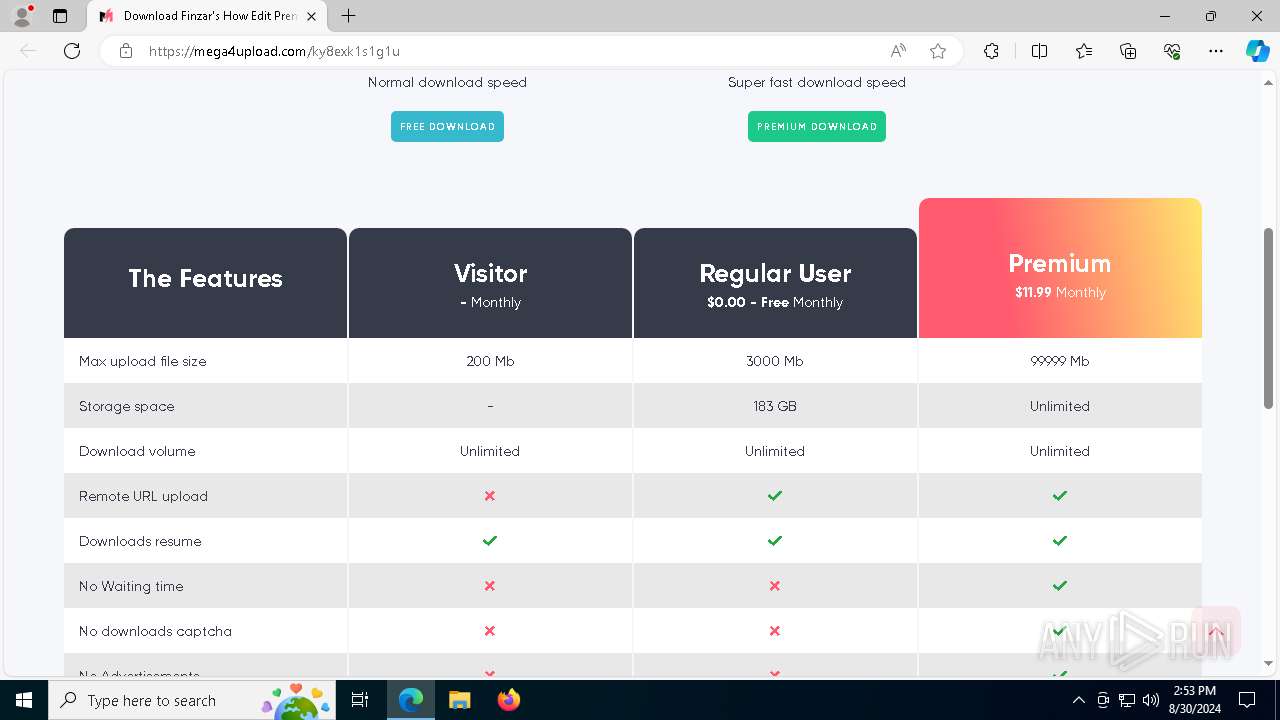1280x720 pixels.
Task: Click the Visitor plan header
Action: (490, 283)
